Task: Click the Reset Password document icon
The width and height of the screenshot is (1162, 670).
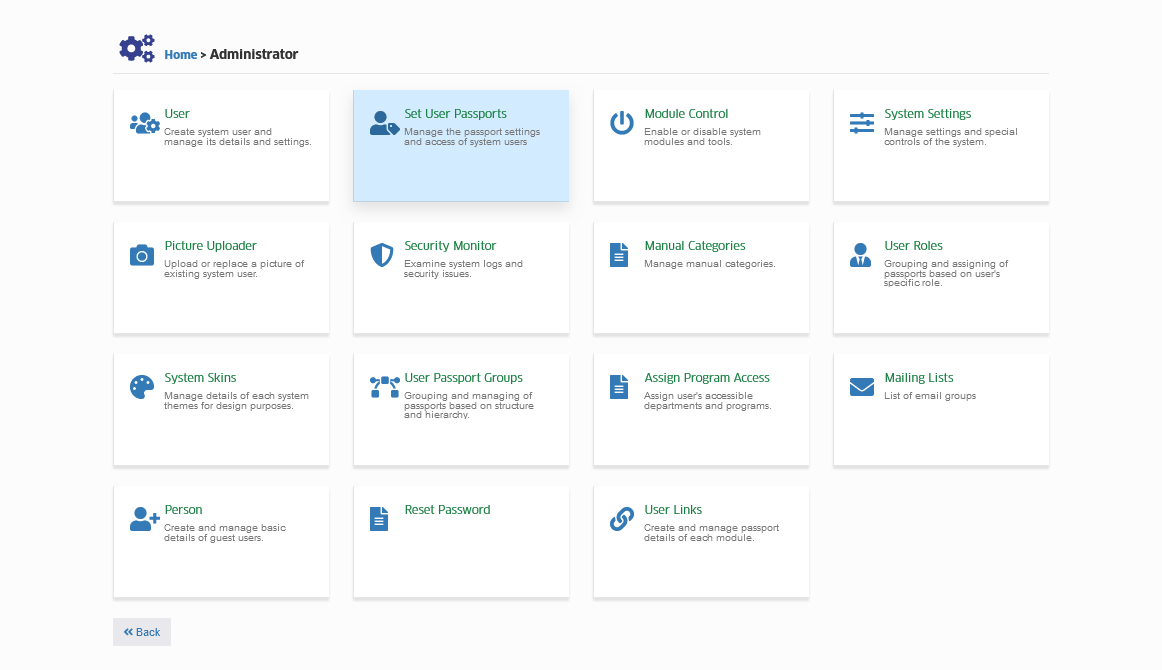Action: 379,519
